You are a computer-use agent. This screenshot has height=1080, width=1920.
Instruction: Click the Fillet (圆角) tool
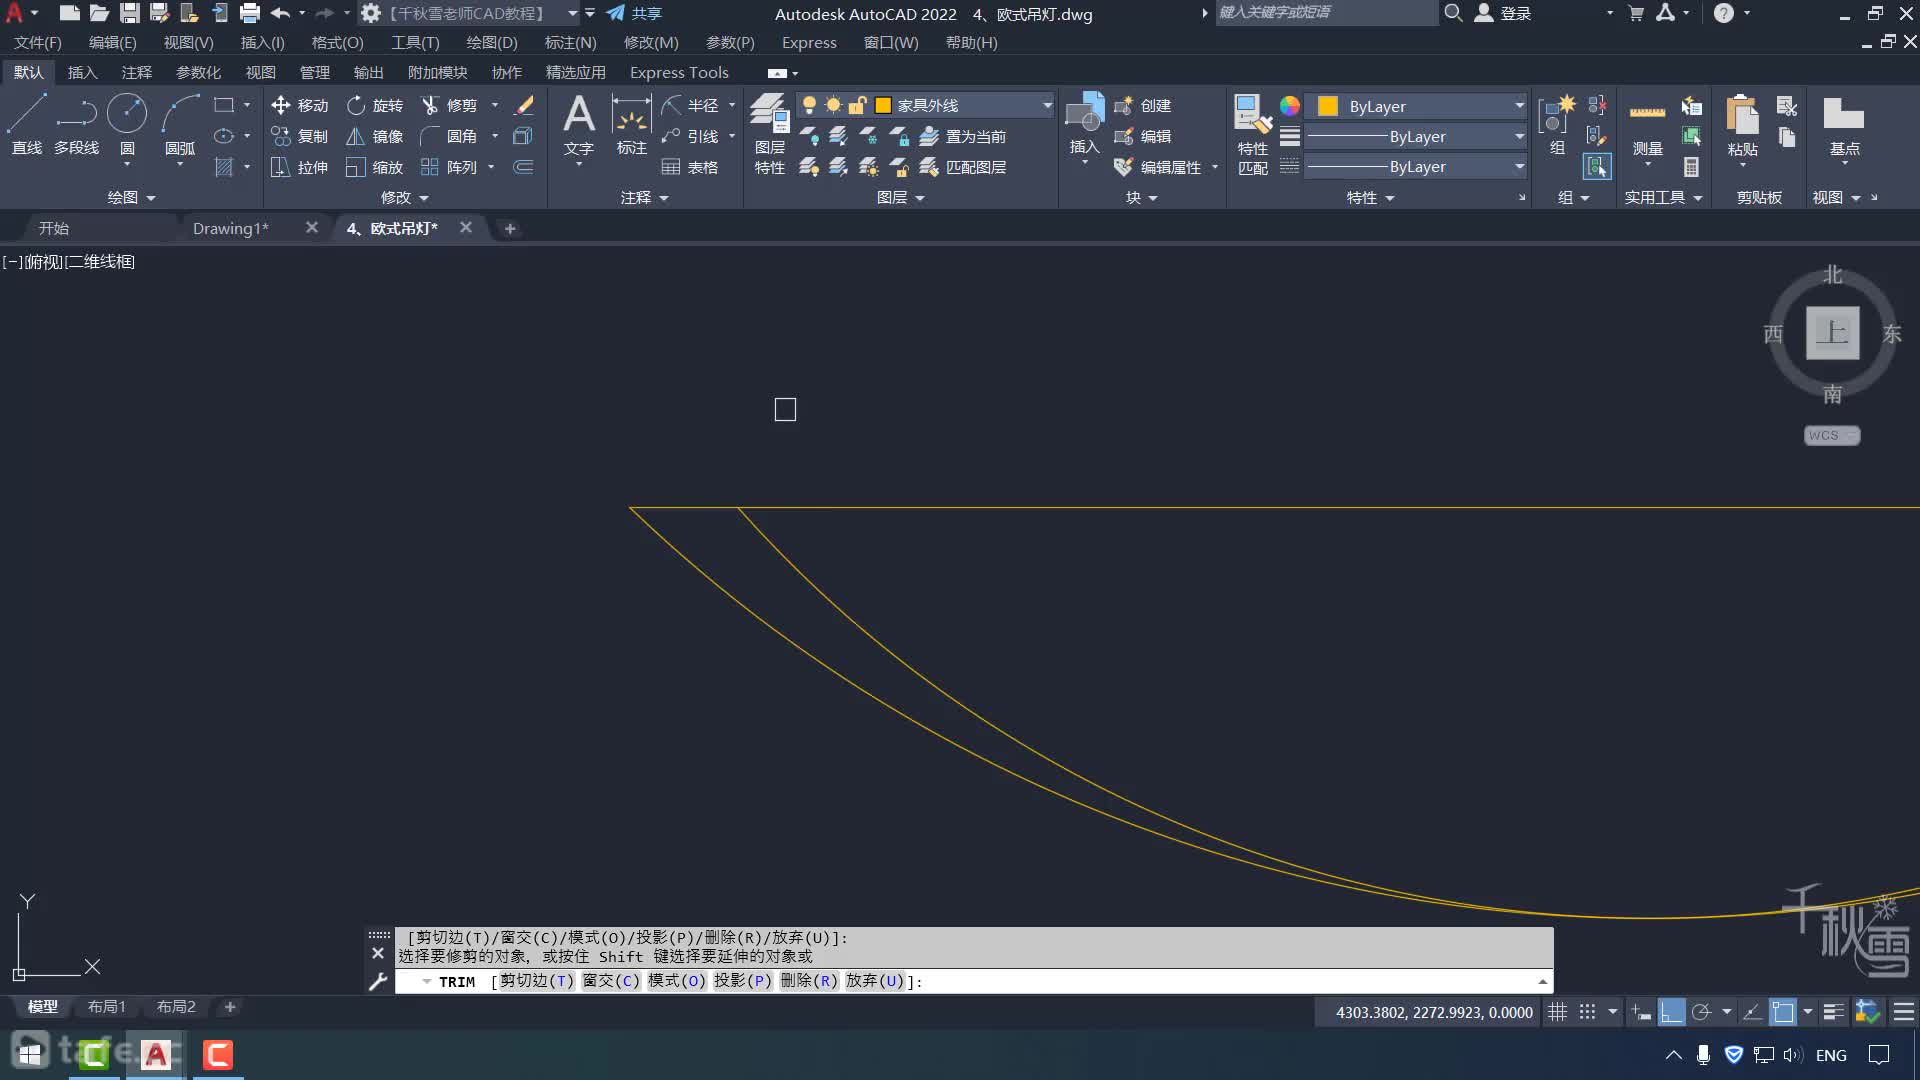point(449,136)
